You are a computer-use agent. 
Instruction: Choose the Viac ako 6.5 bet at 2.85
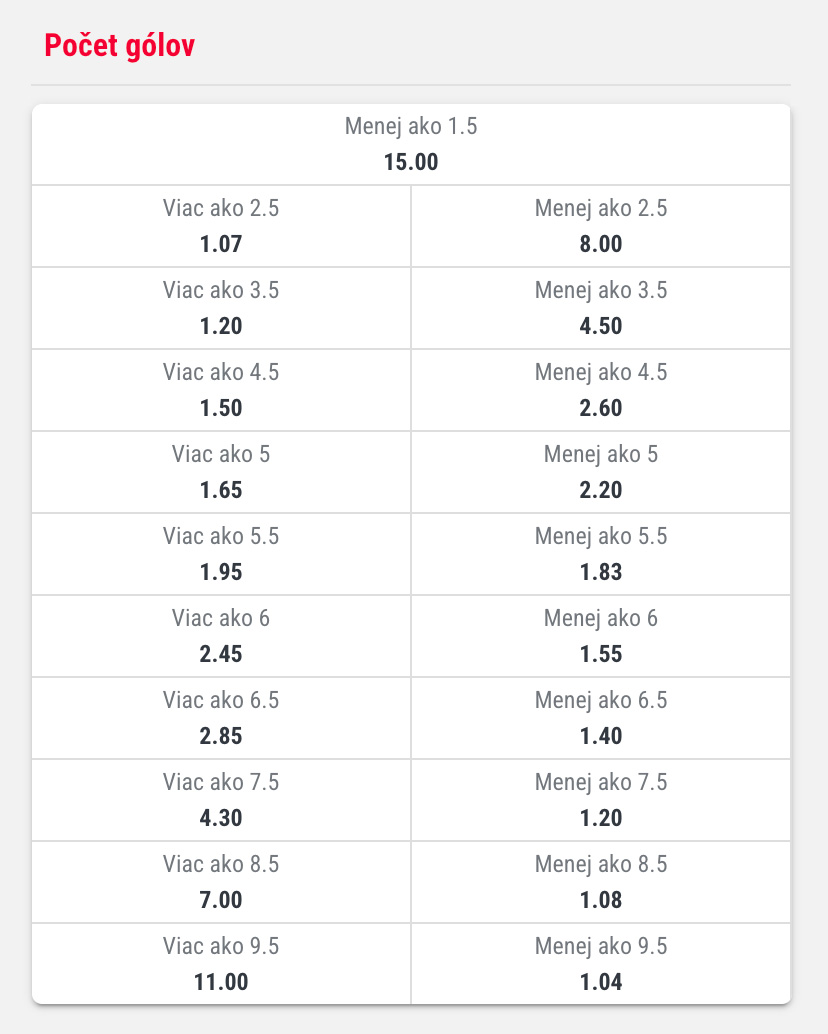[221, 718]
